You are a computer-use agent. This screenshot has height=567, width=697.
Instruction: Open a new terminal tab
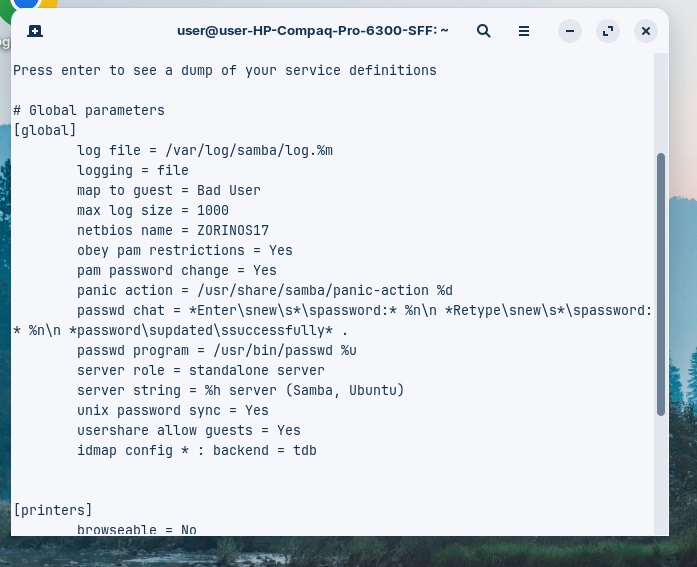point(36,31)
